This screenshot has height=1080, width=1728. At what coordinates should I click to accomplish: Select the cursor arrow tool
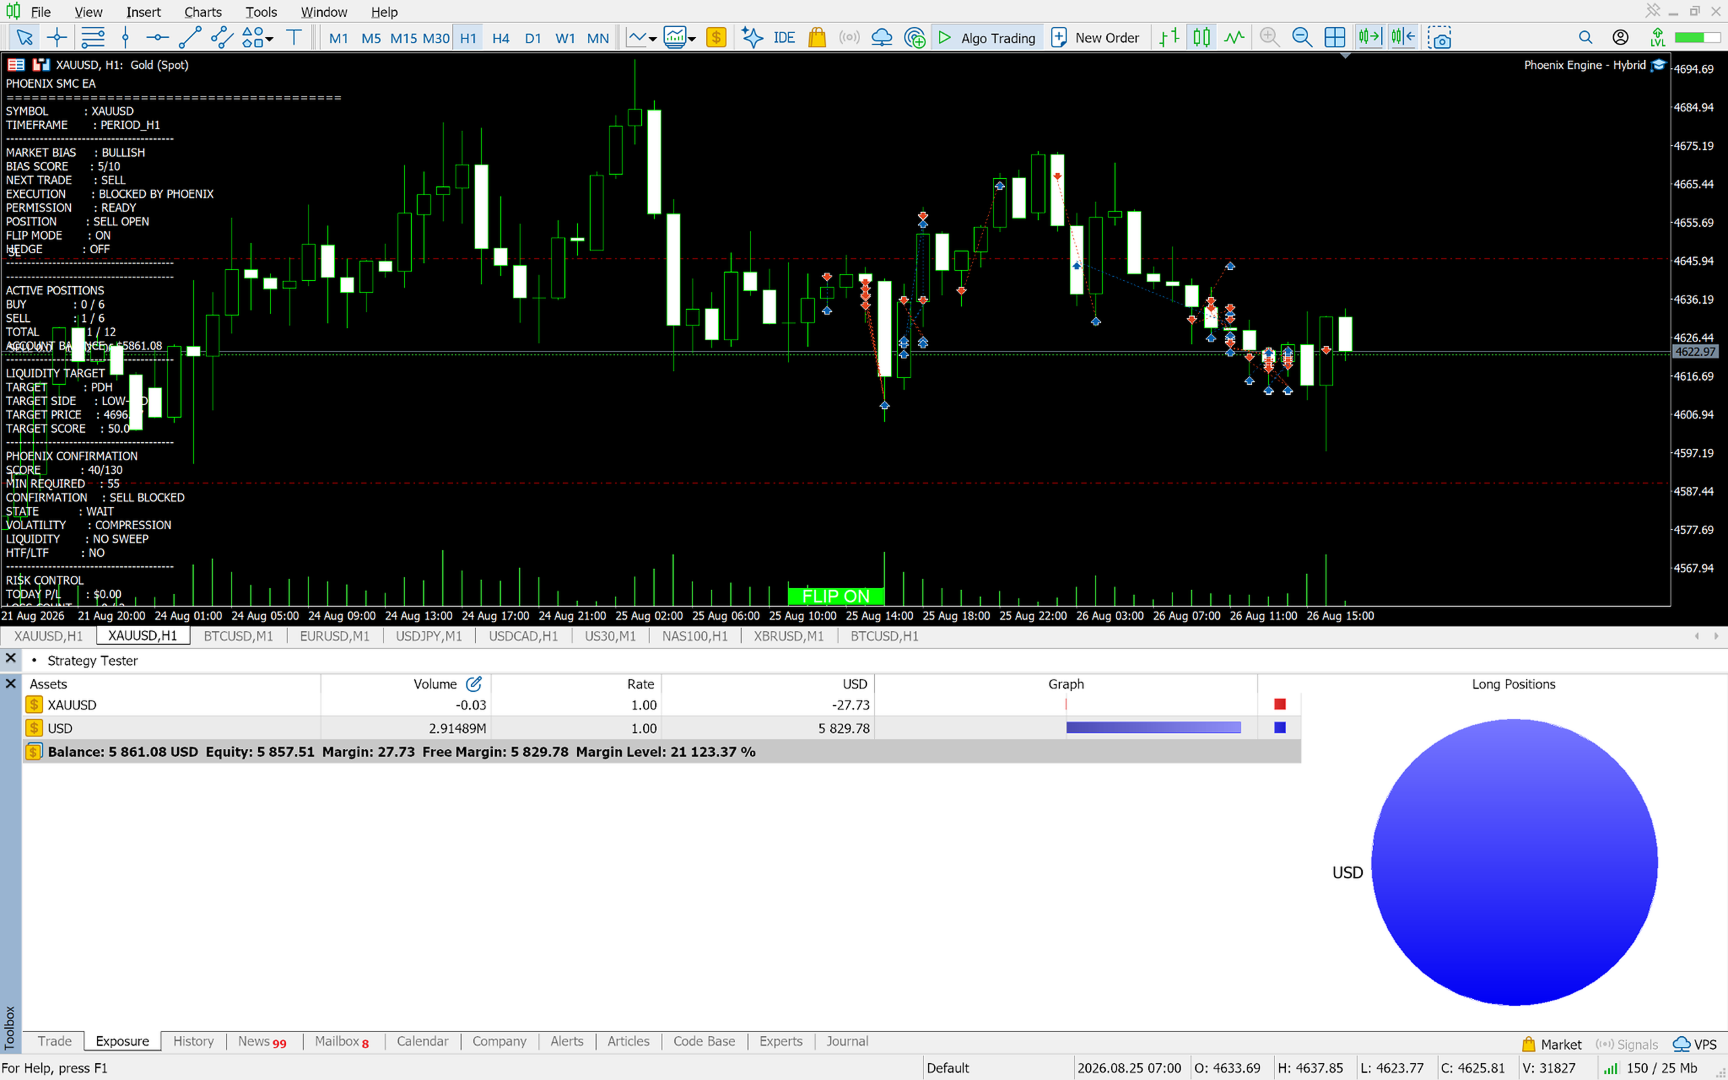[24, 38]
